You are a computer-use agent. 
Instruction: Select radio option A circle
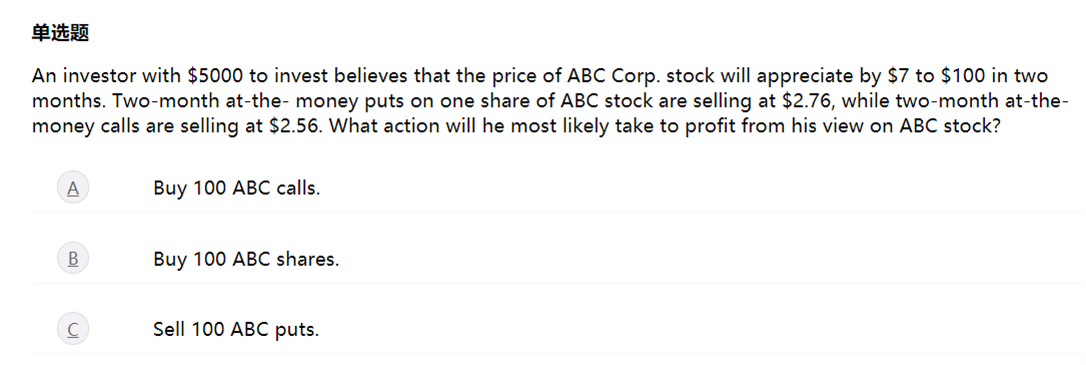click(x=73, y=188)
